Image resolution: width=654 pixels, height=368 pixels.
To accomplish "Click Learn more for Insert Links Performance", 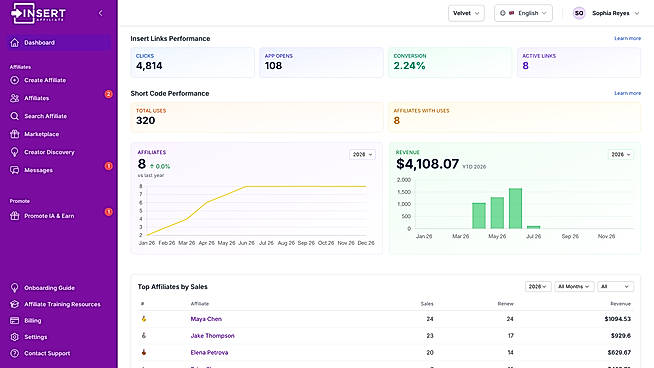I will 627,38.
